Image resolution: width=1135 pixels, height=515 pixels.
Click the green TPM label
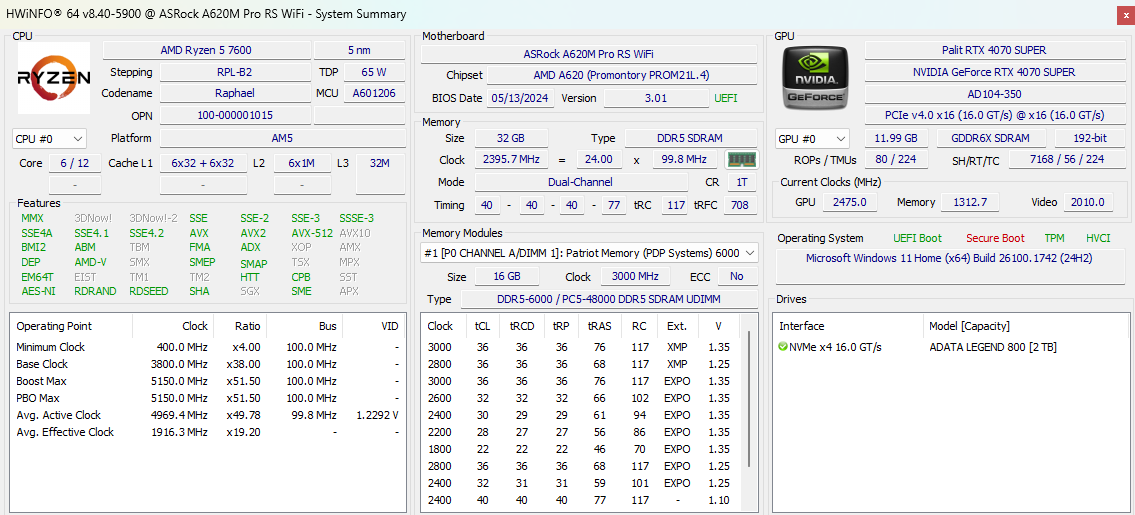tap(1055, 238)
